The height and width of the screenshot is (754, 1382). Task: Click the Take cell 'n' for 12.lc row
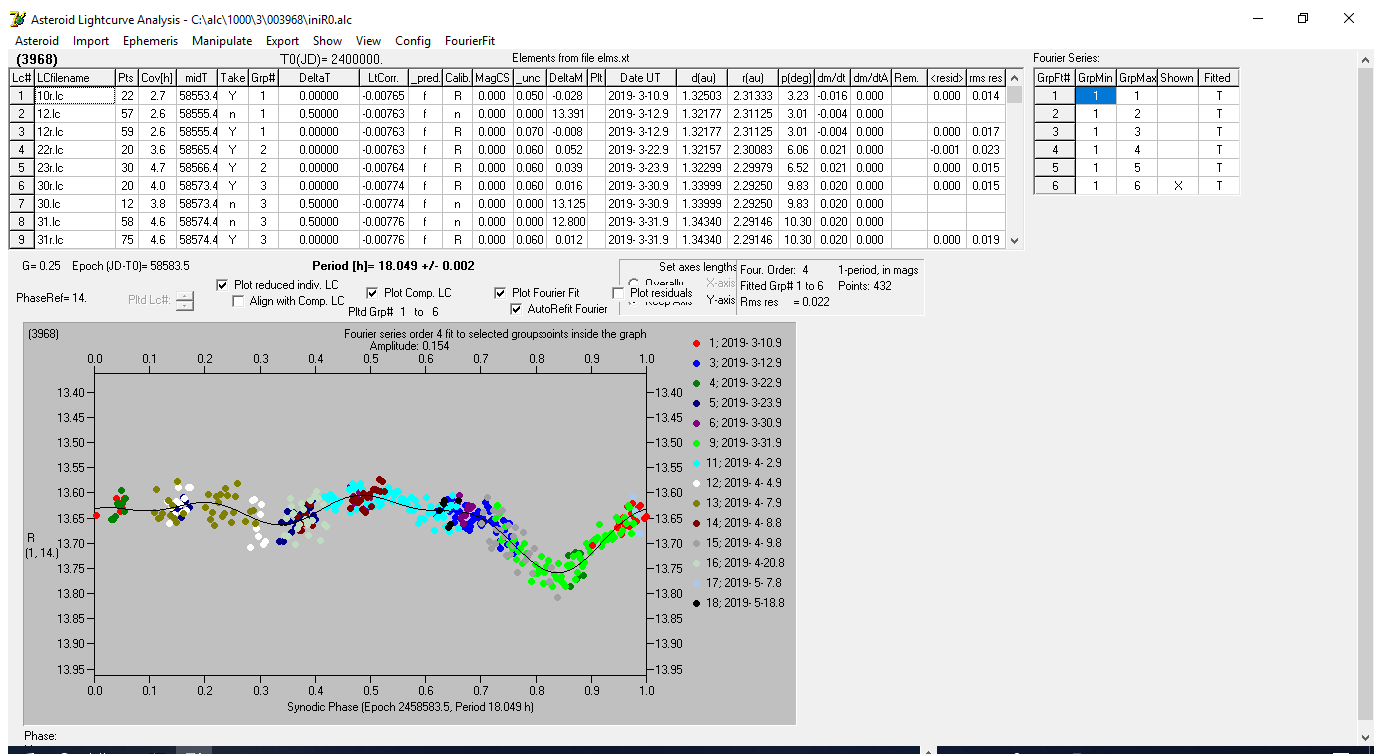(232, 113)
